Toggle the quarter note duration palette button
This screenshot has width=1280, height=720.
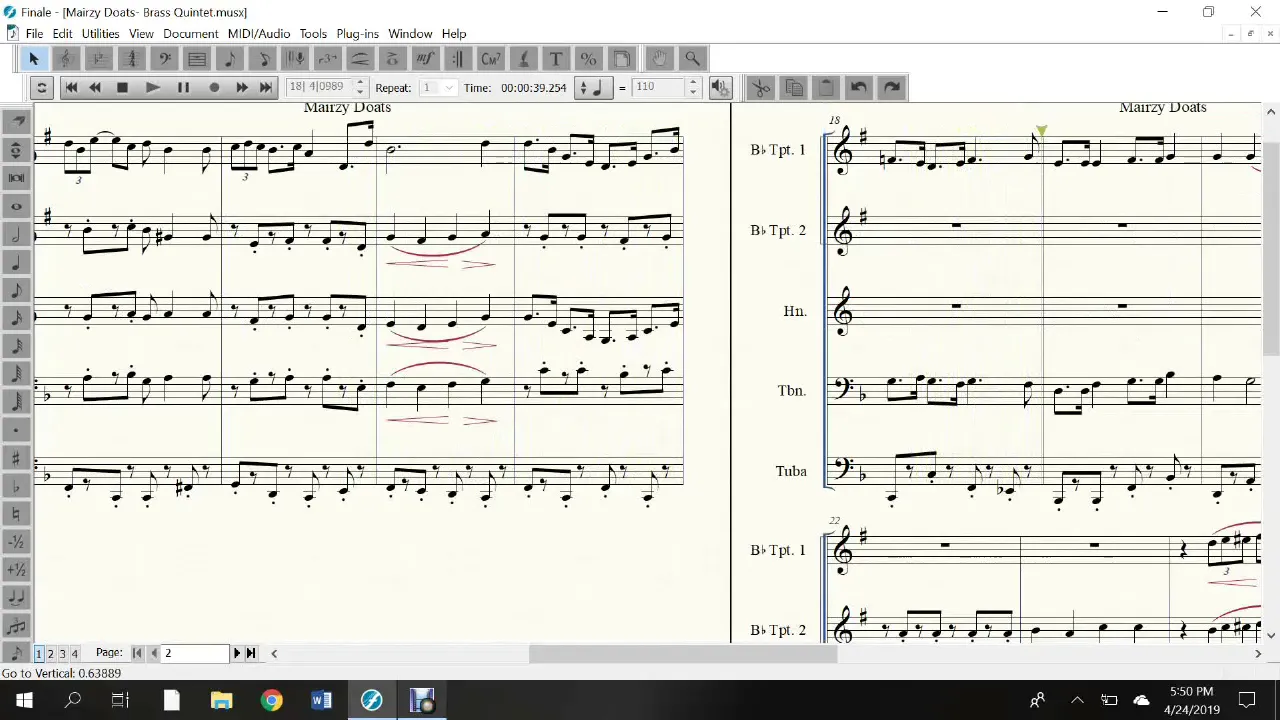16,263
